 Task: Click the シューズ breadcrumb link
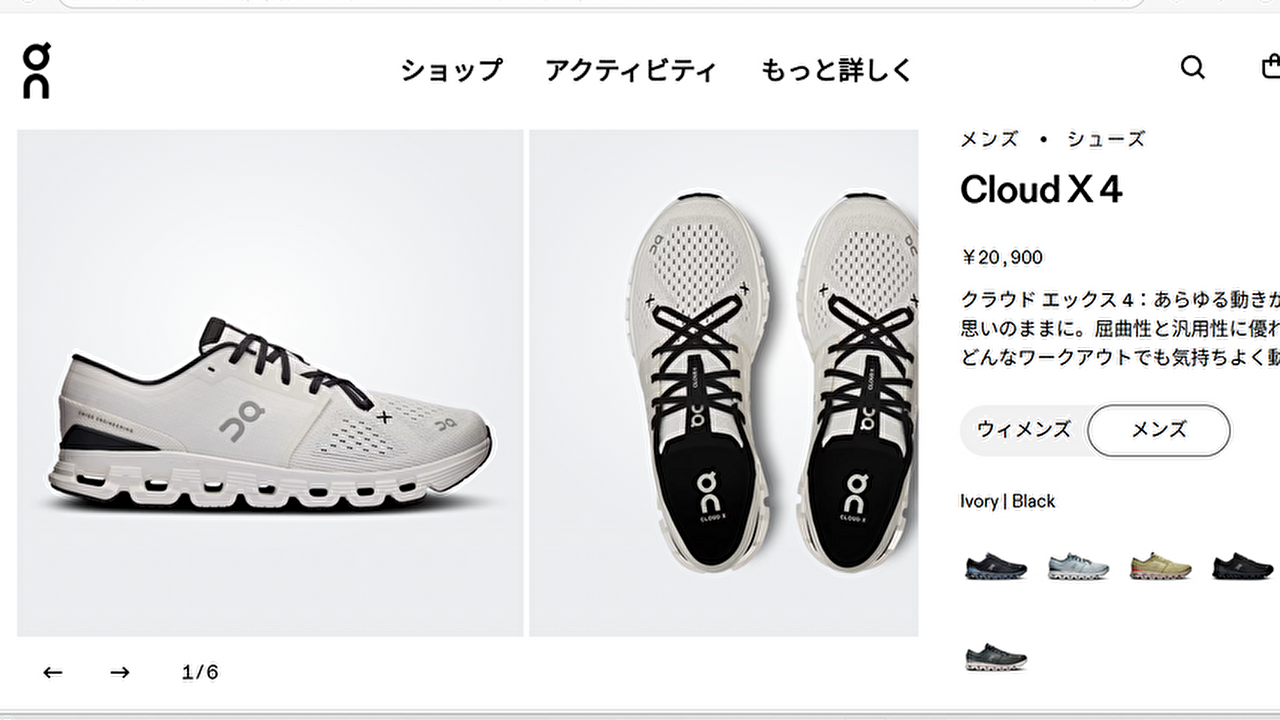click(x=1106, y=139)
